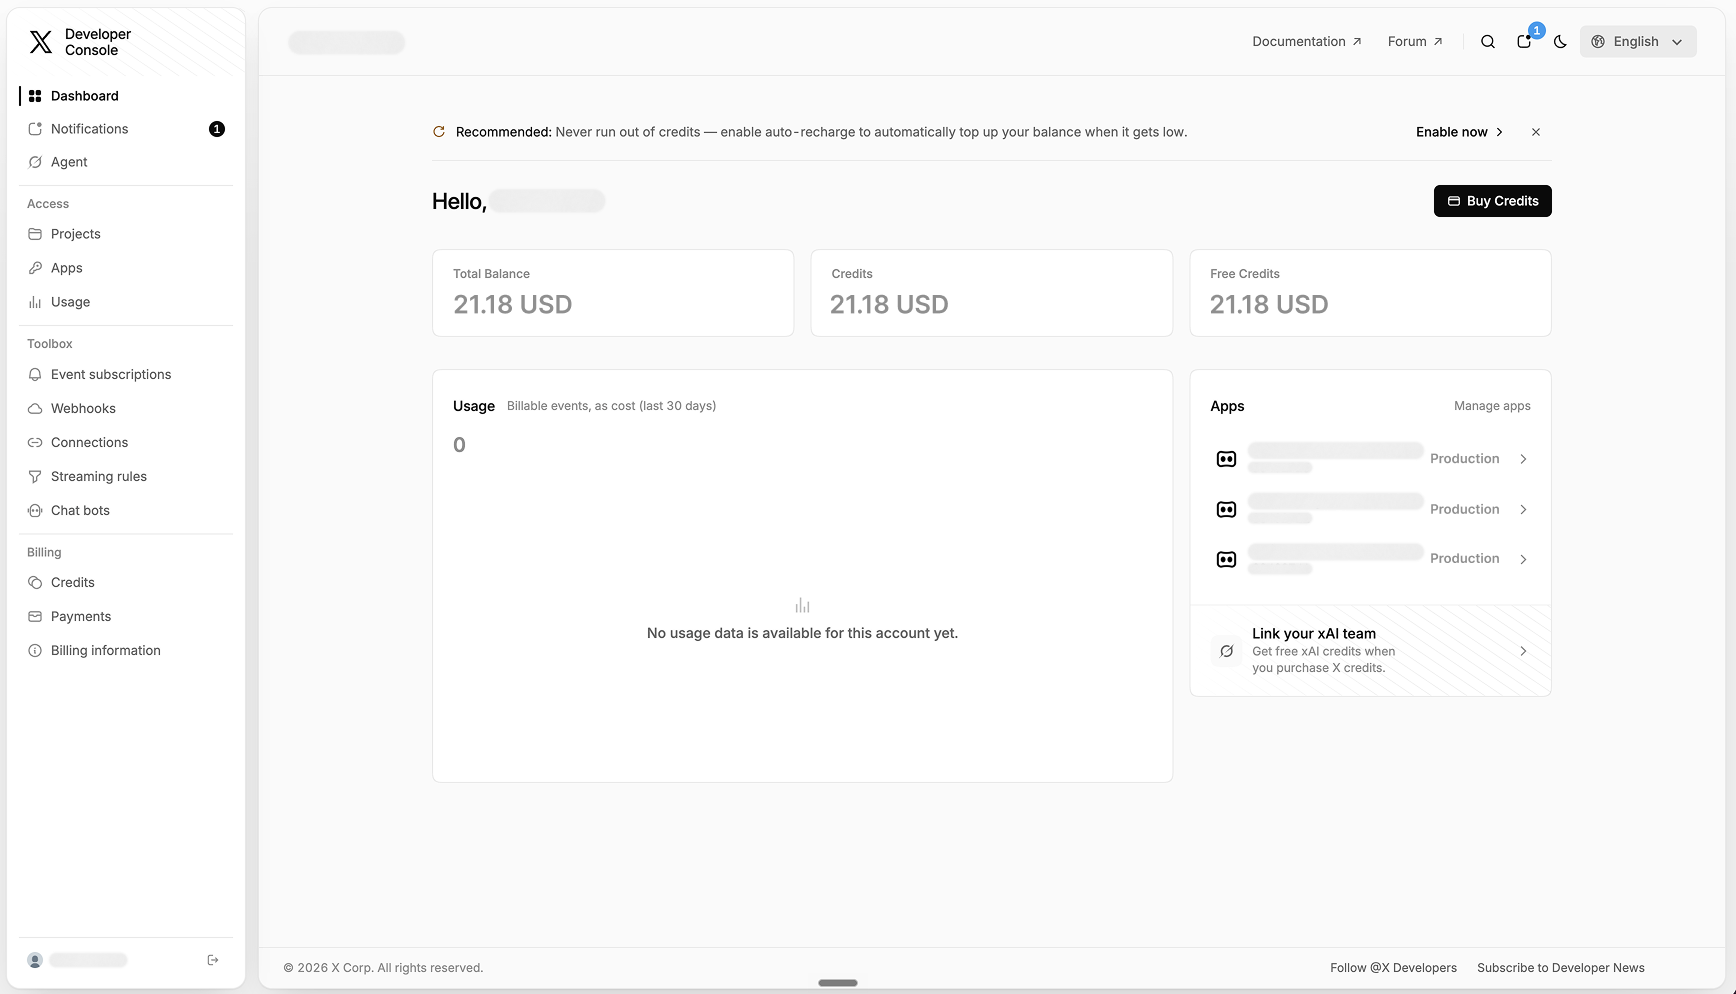This screenshot has height=994, width=1736.
Task: Open the search icon in header
Action: click(x=1488, y=42)
